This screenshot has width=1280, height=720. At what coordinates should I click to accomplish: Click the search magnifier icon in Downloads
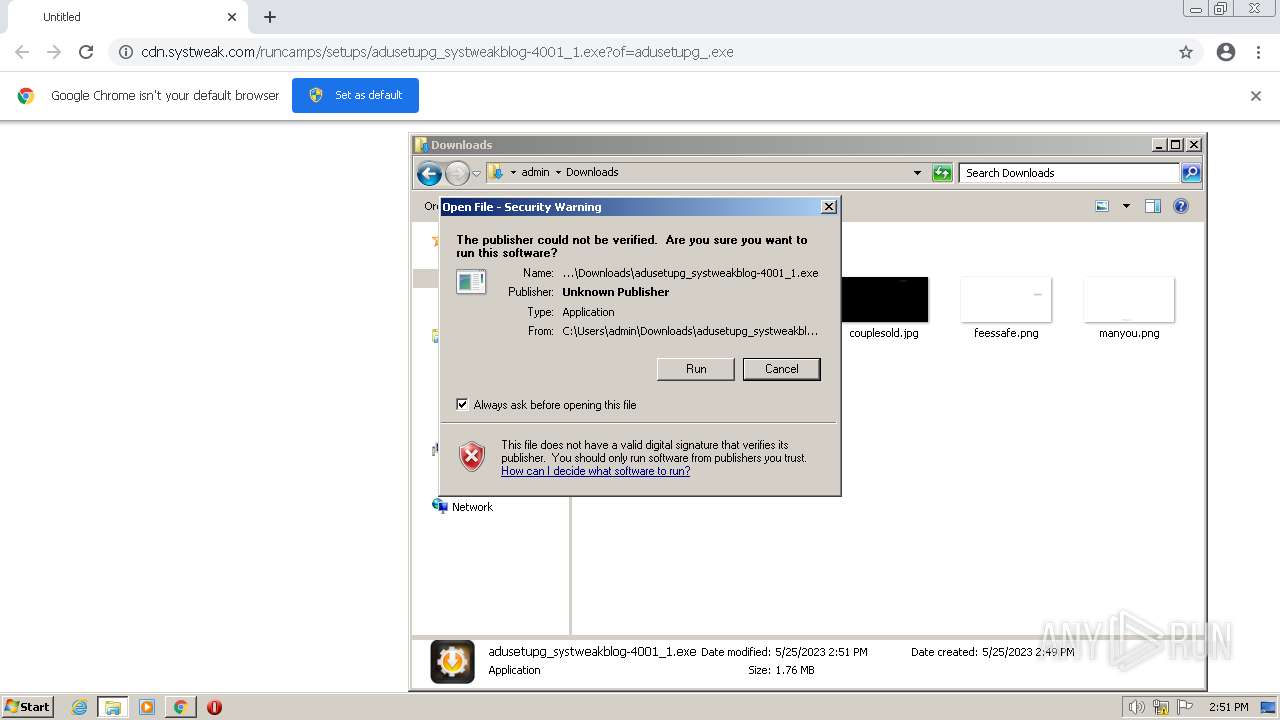[x=1191, y=173]
